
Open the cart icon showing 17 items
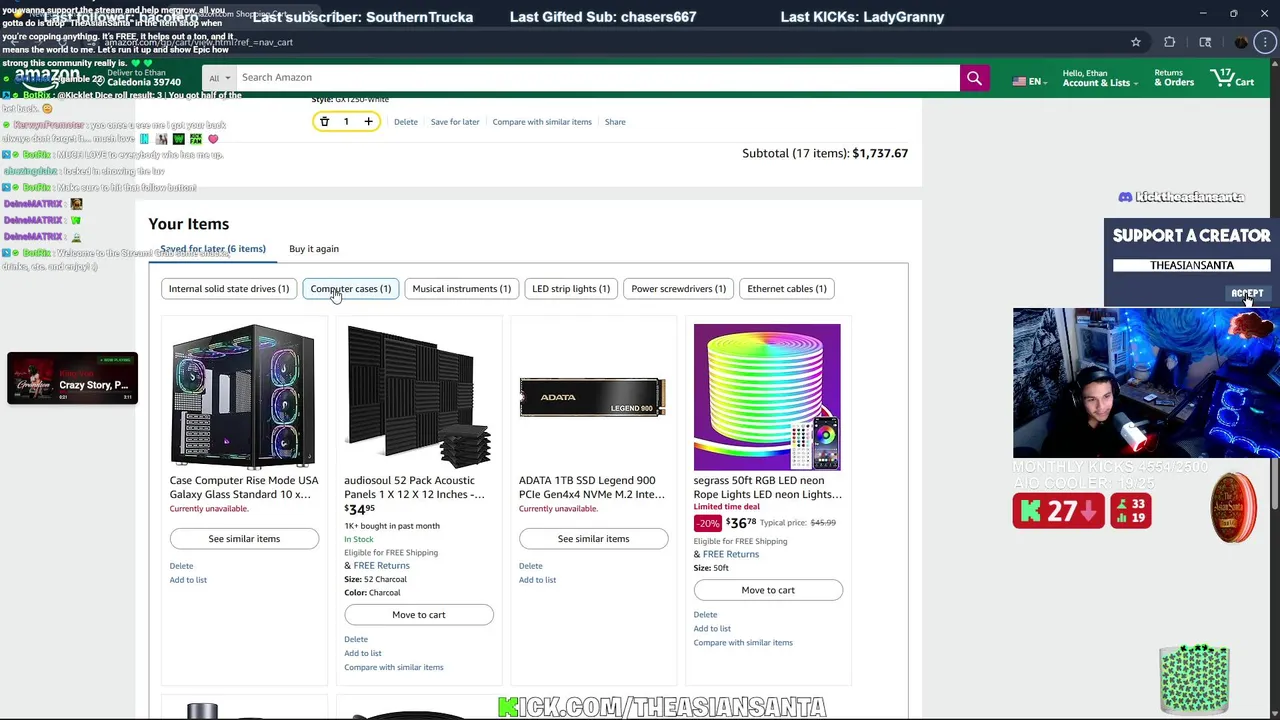pos(1232,78)
